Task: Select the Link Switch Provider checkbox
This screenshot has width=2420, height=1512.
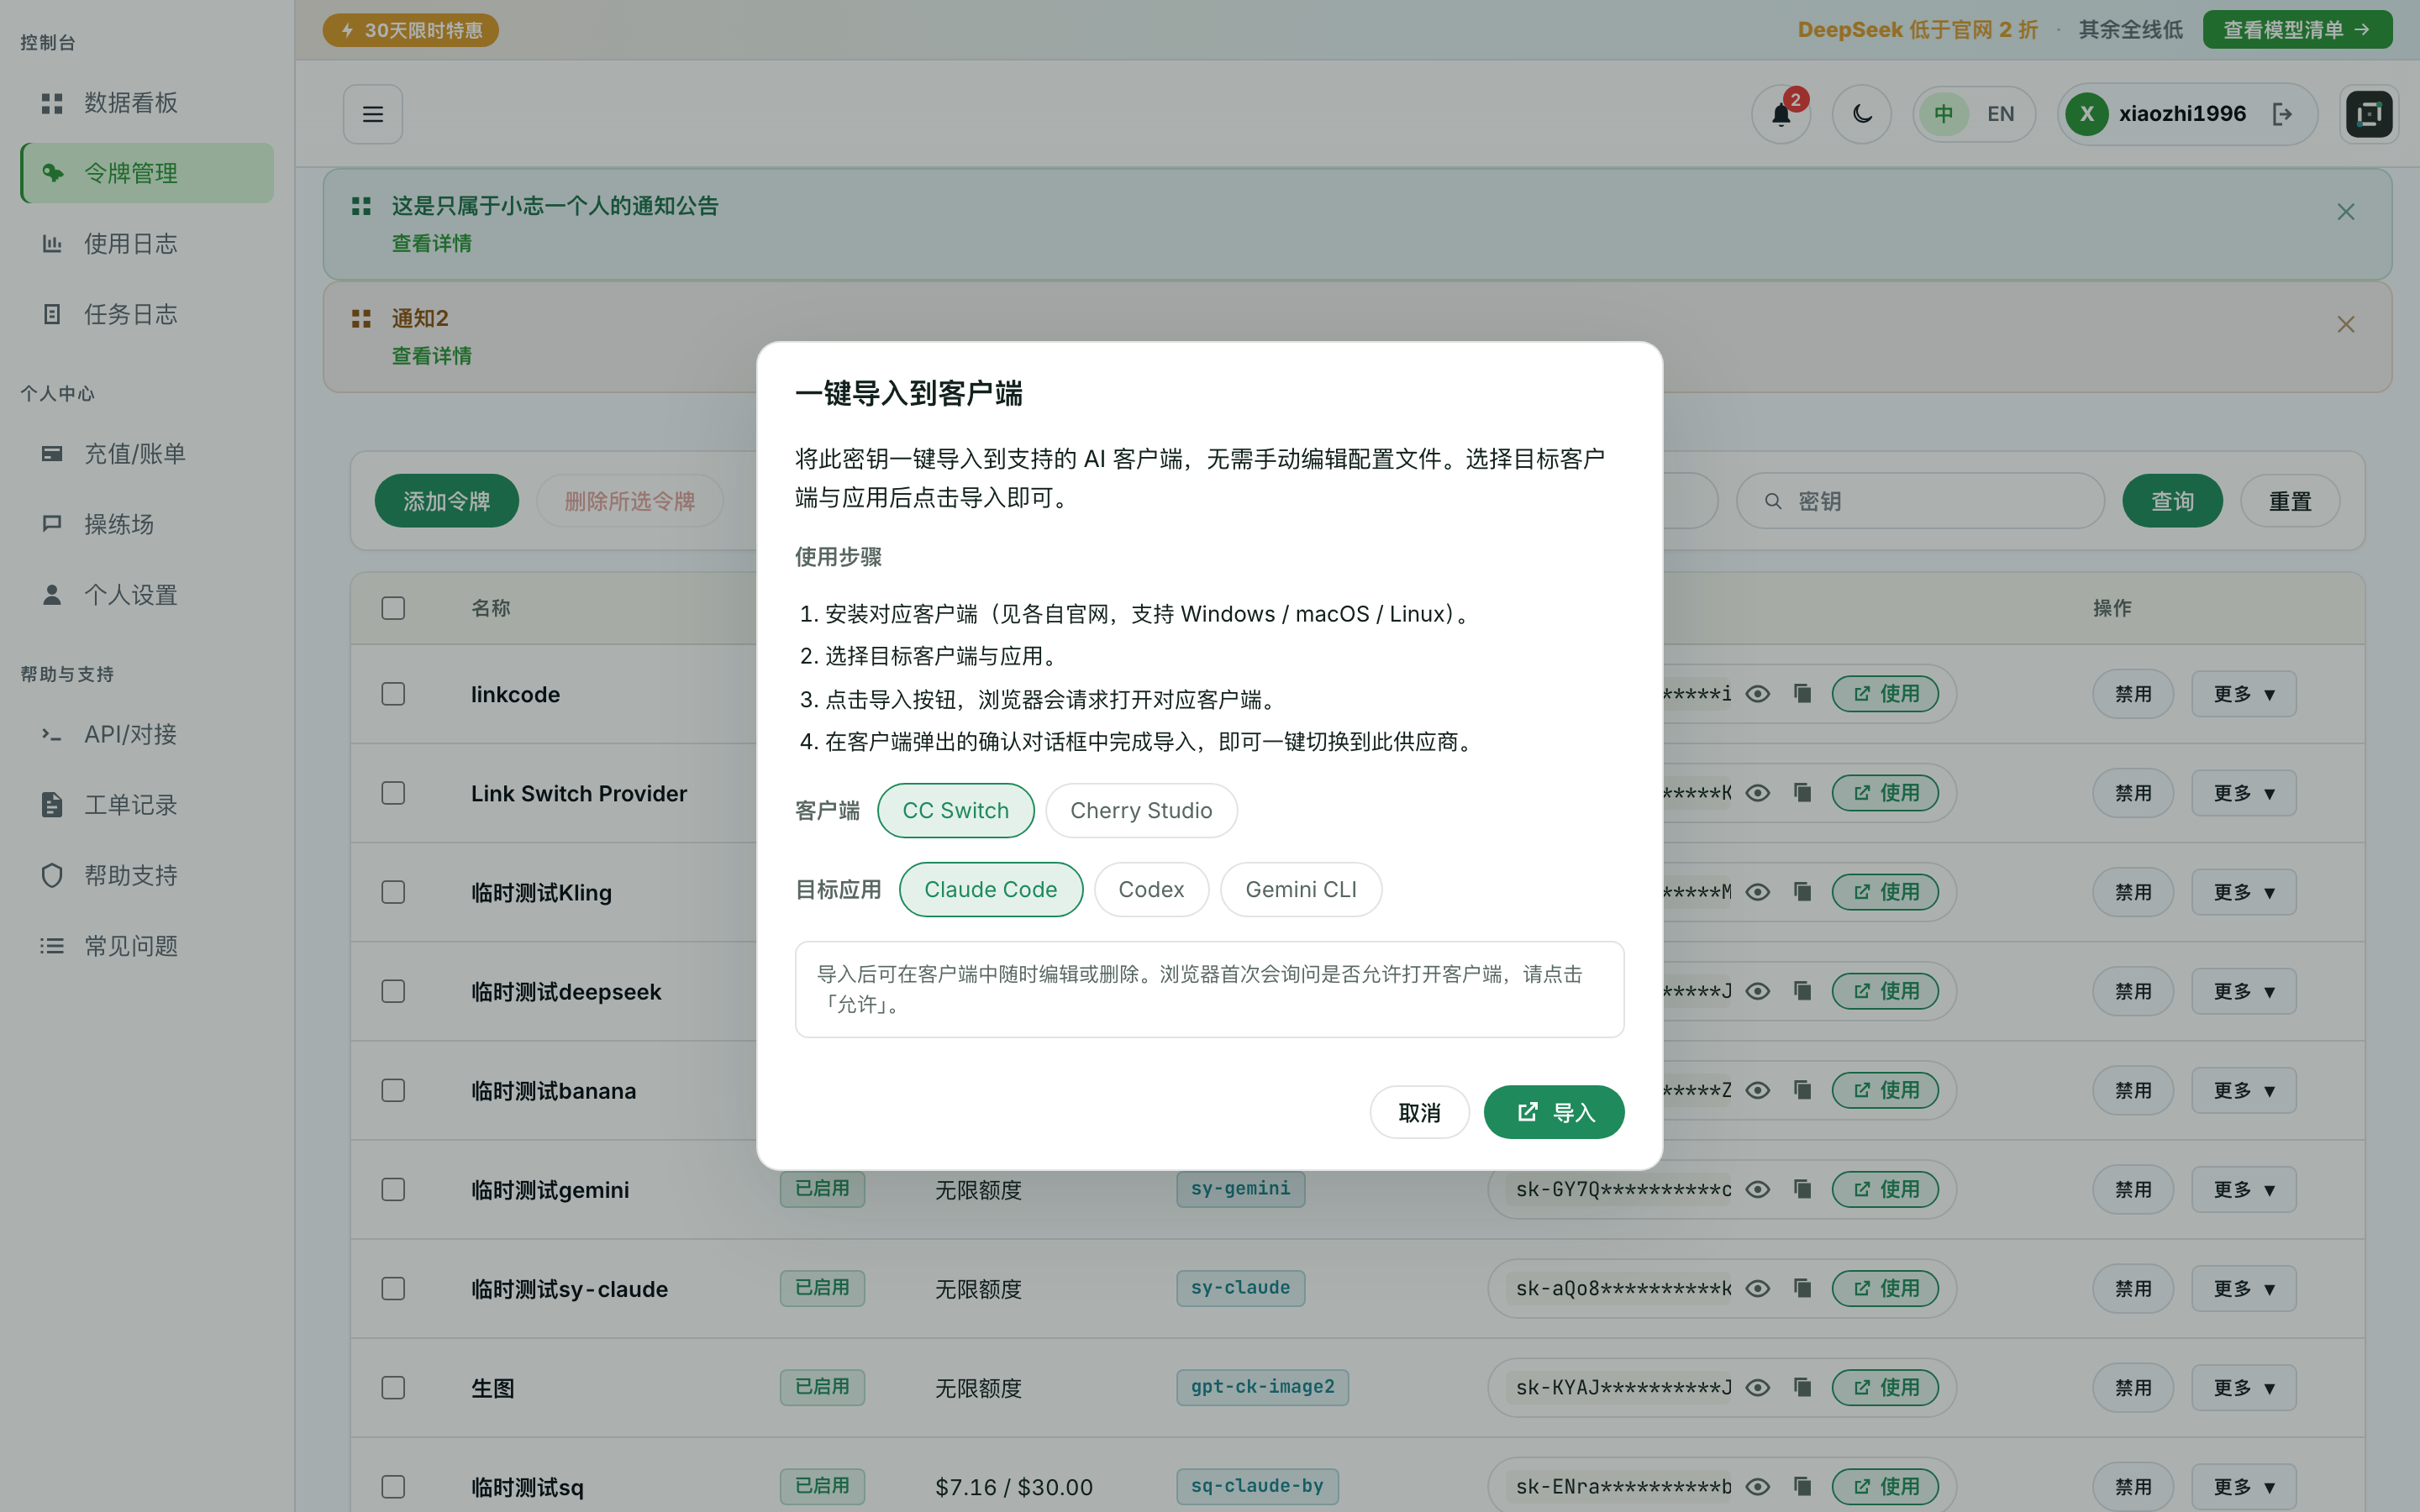Action: tap(393, 793)
